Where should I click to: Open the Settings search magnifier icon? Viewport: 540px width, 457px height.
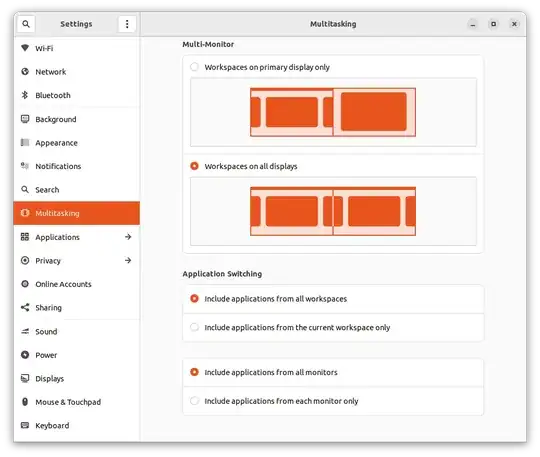pos(26,24)
